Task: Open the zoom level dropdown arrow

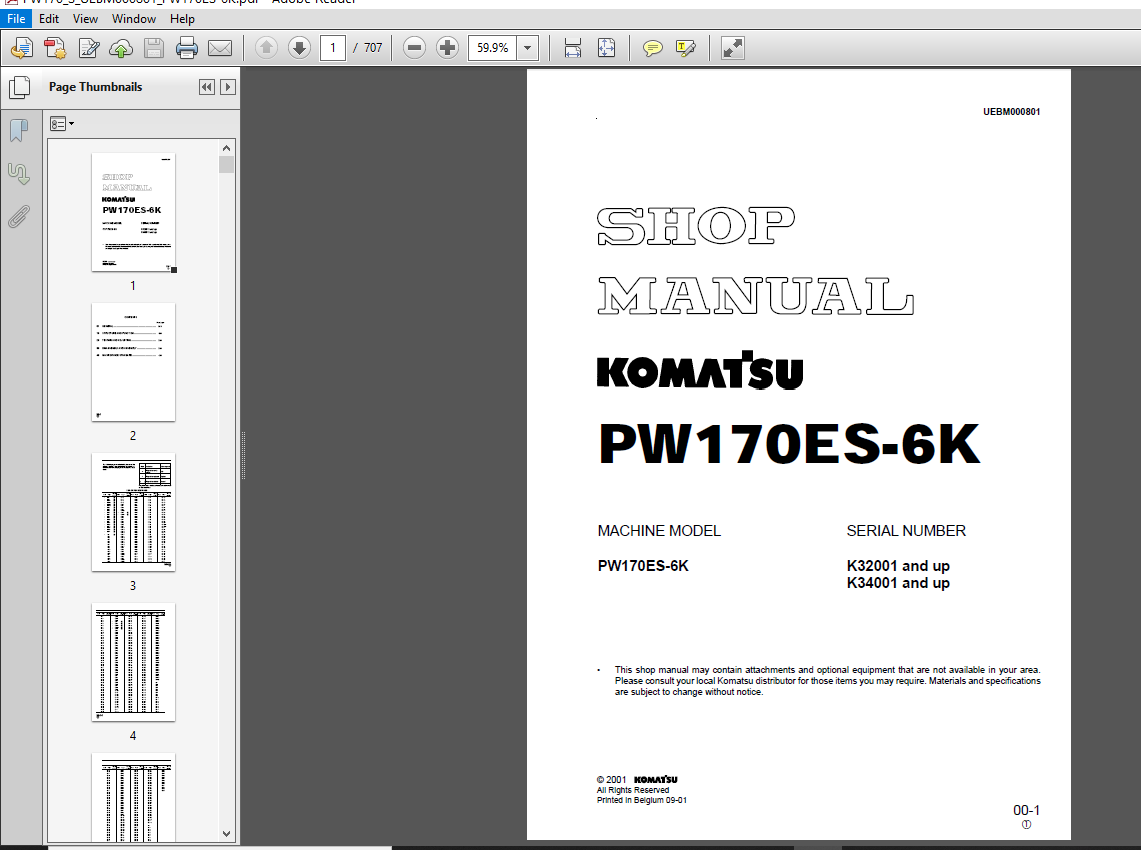Action: click(528, 48)
